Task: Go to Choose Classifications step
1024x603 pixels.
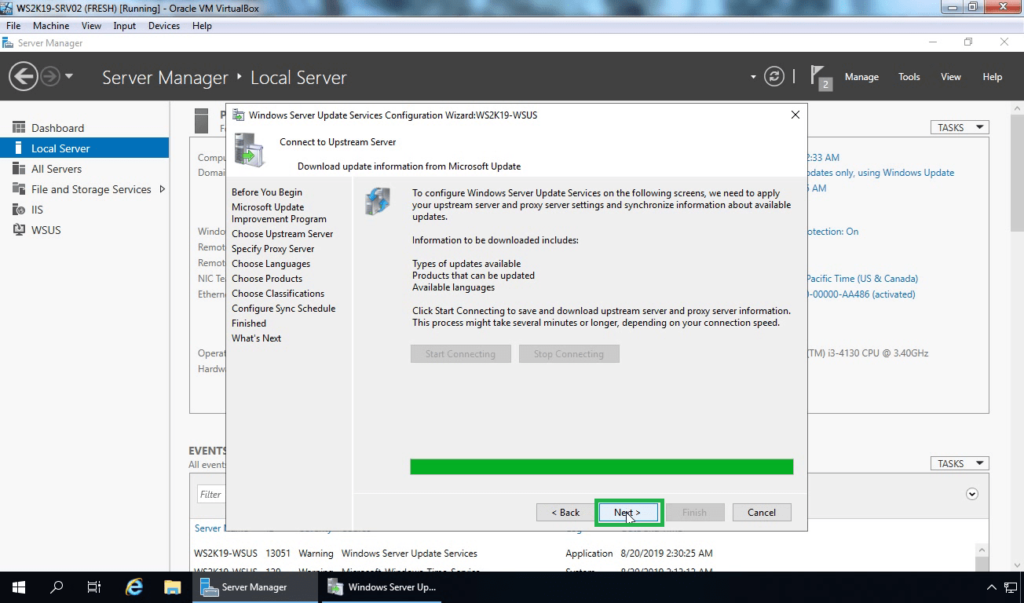Action: (x=278, y=293)
